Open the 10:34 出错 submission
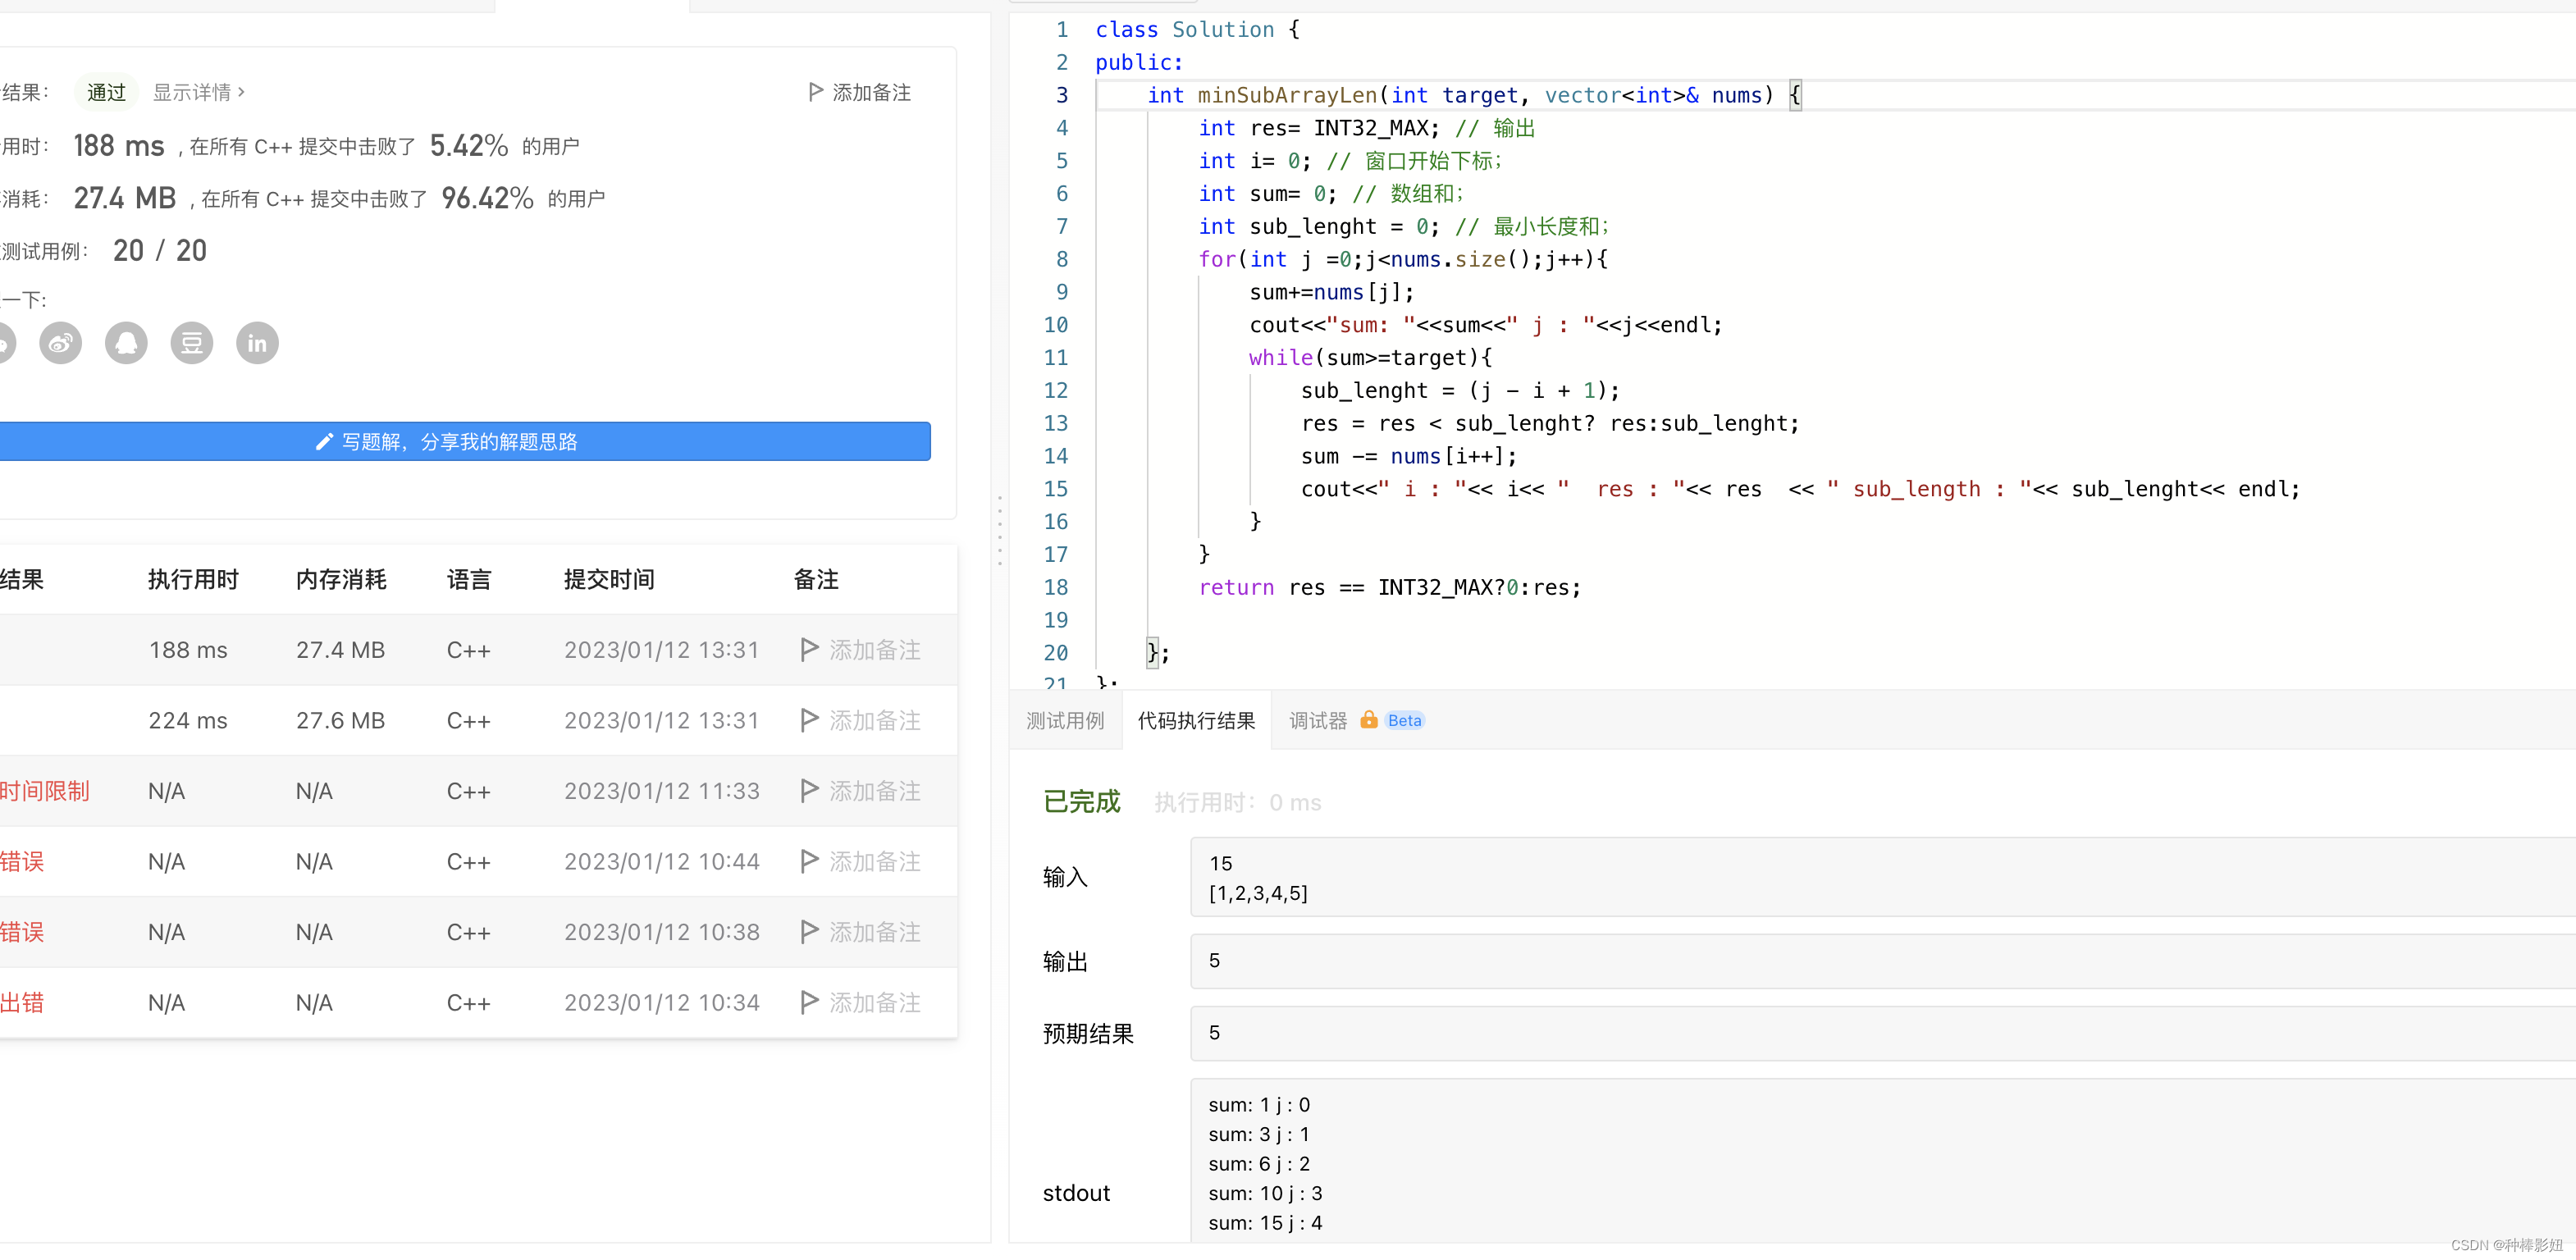Image resolution: width=2576 pixels, height=1260 pixels. [22, 1002]
